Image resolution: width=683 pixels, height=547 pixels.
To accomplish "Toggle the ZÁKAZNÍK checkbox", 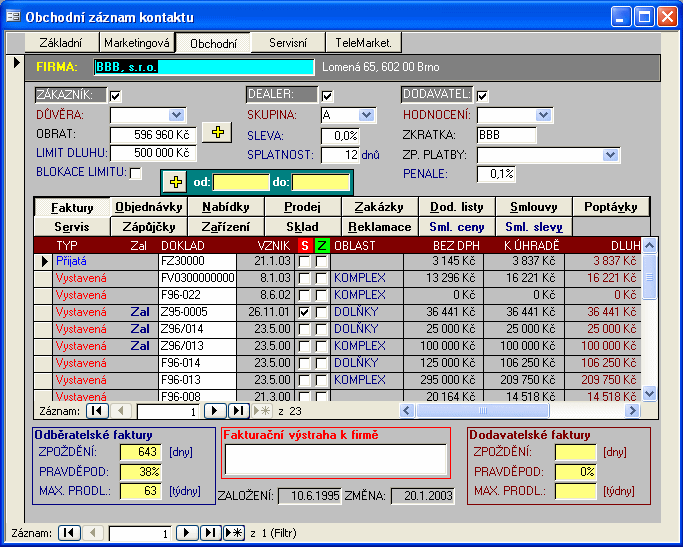I will (x=115, y=96).
